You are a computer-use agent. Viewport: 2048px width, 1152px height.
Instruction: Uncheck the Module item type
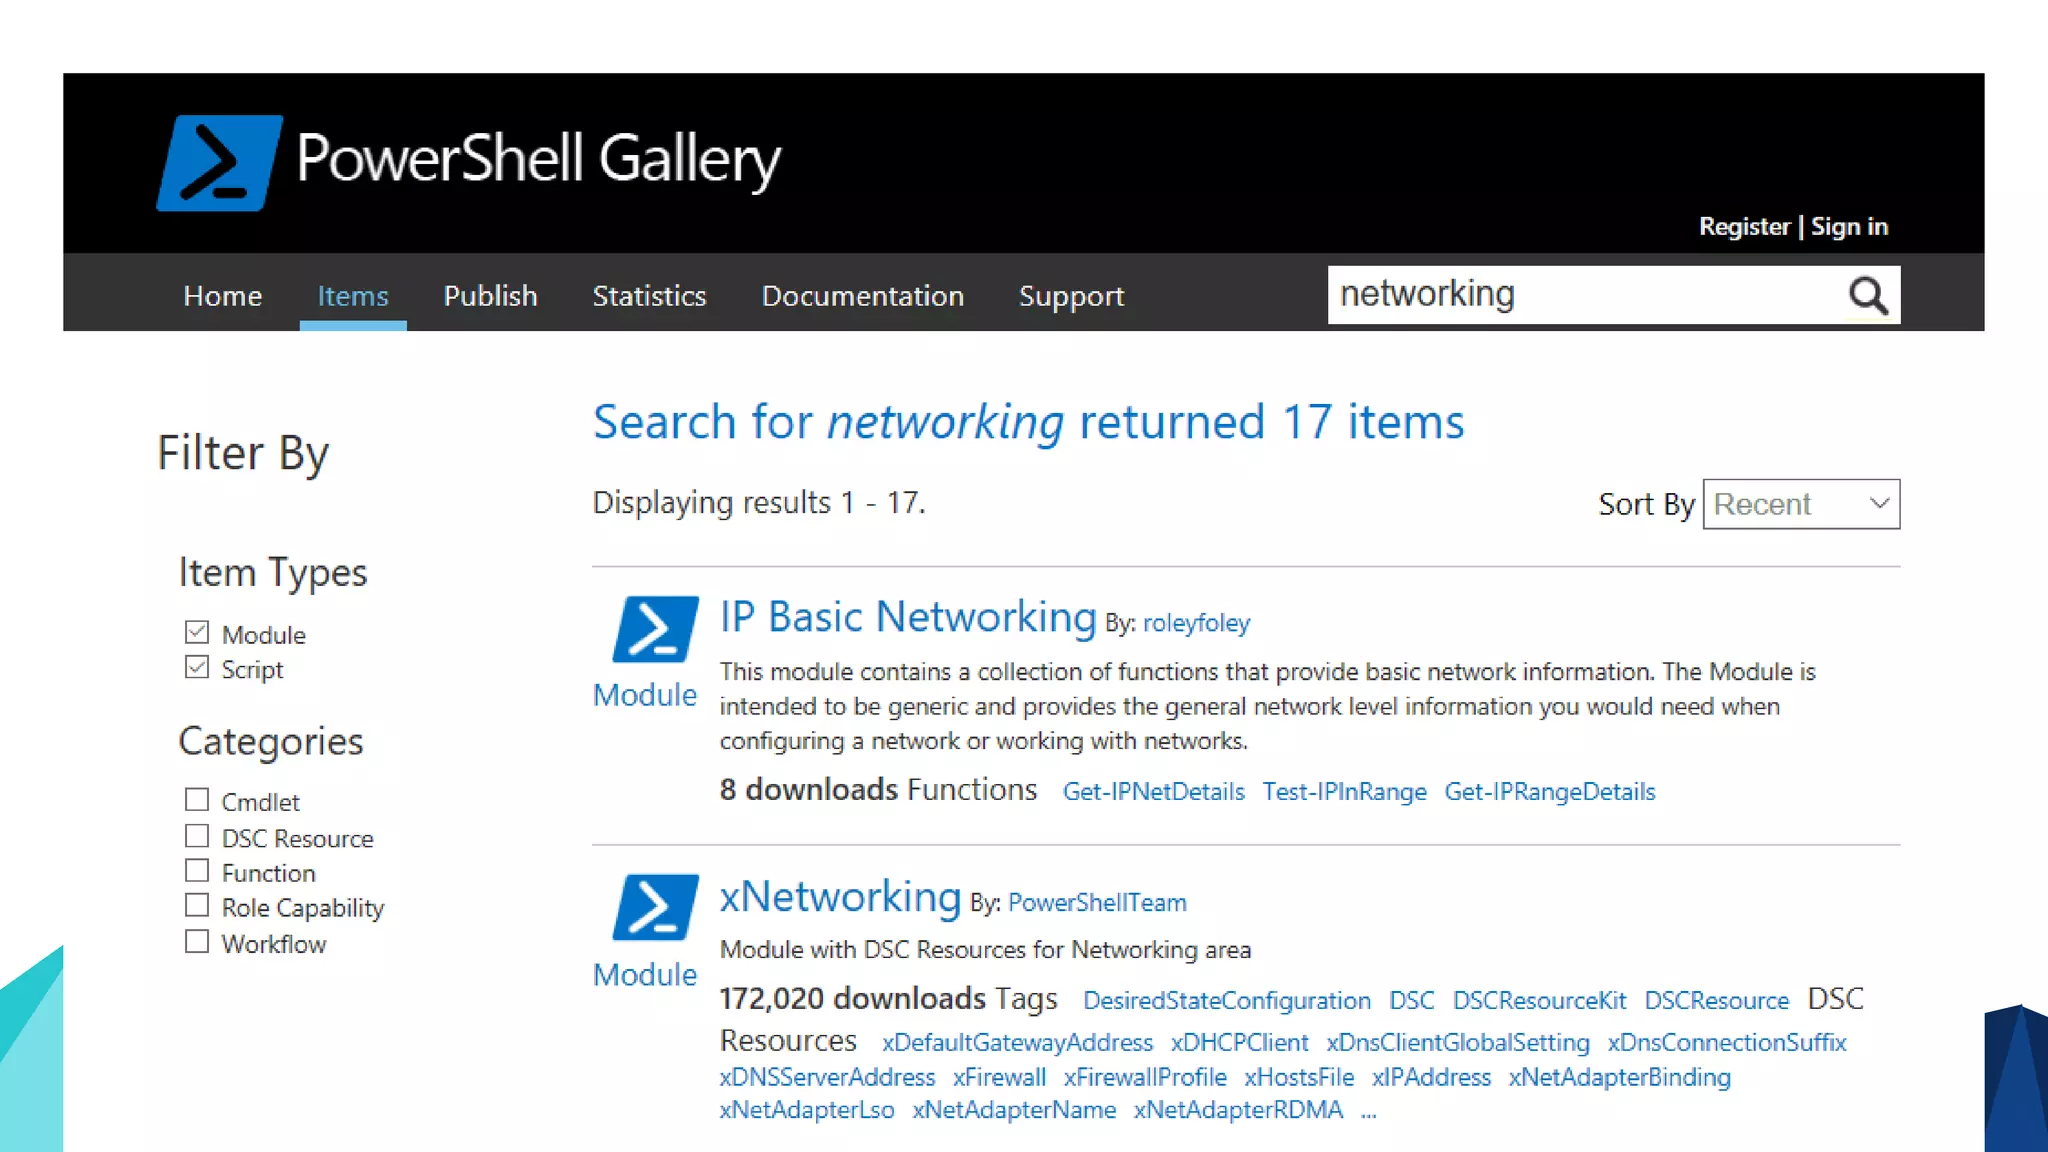[x=197, y=632]
